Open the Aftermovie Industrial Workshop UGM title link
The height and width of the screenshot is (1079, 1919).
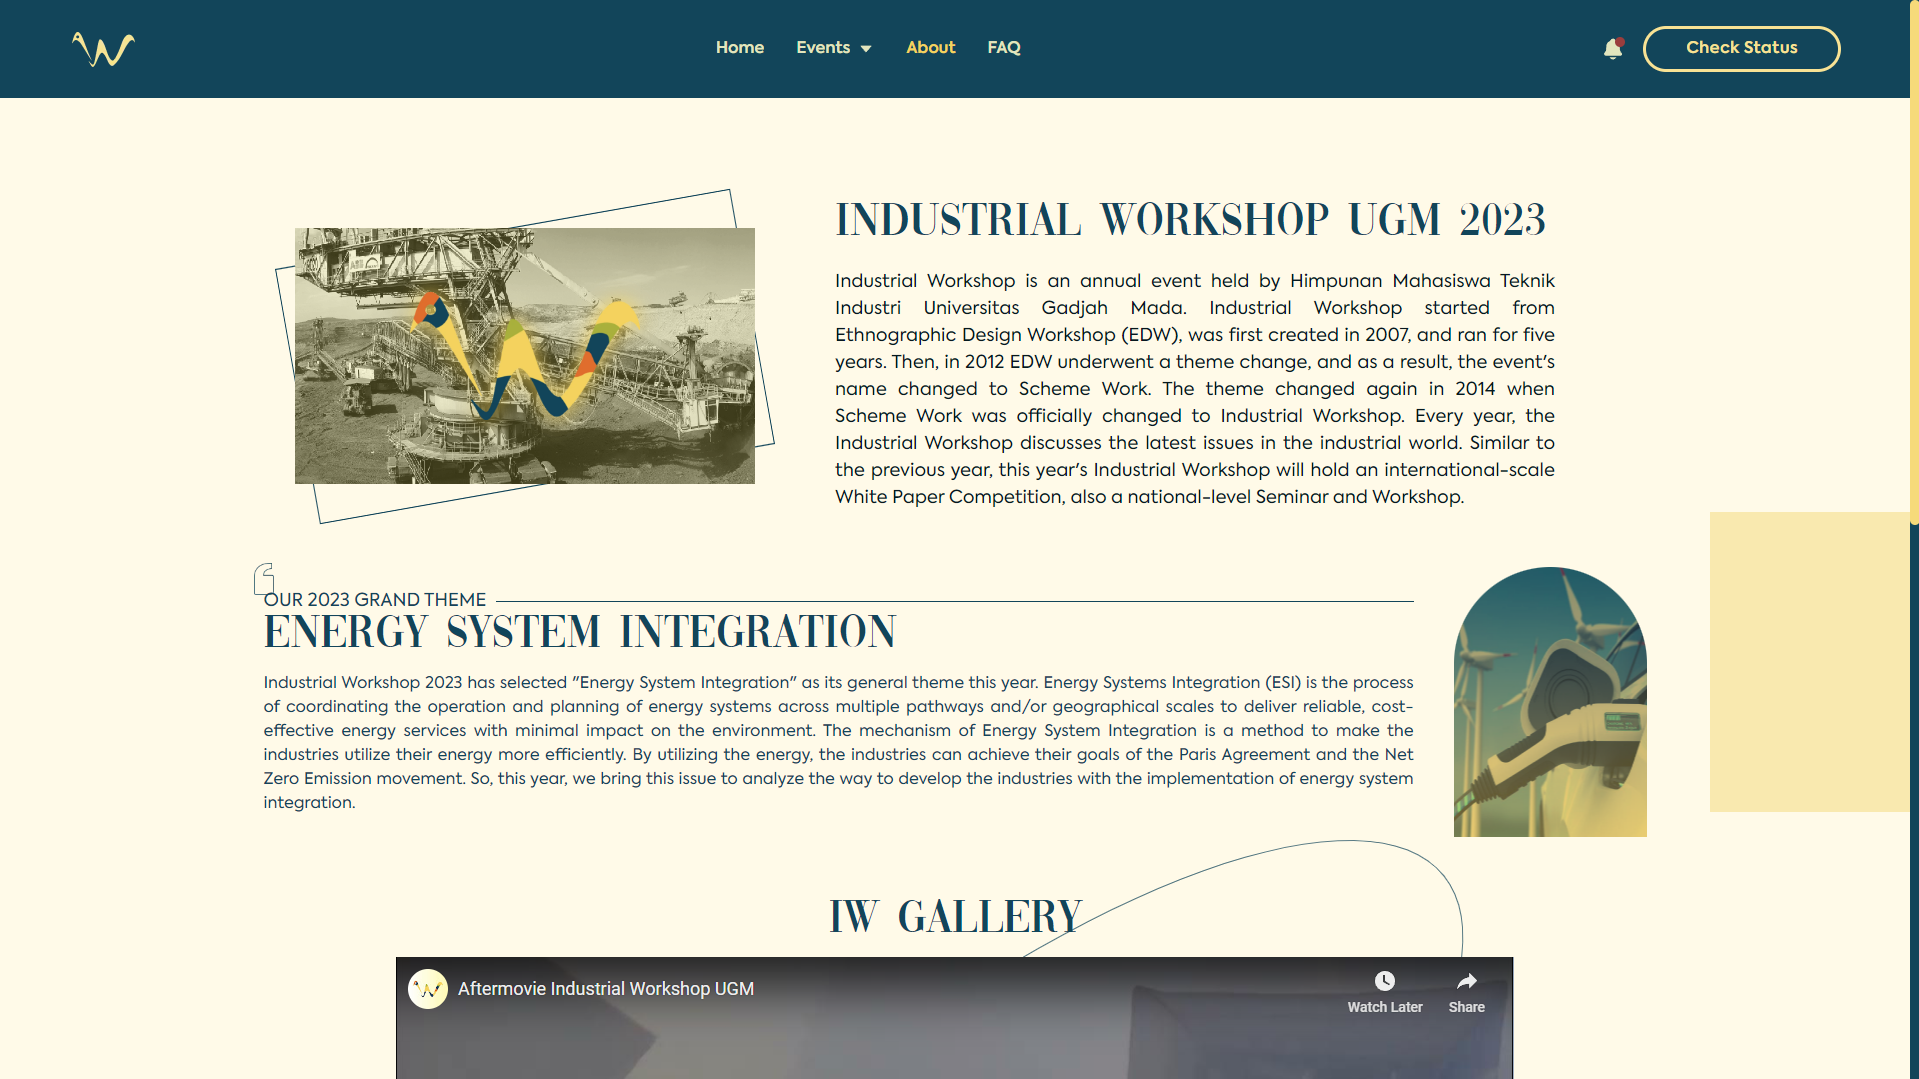605,989
